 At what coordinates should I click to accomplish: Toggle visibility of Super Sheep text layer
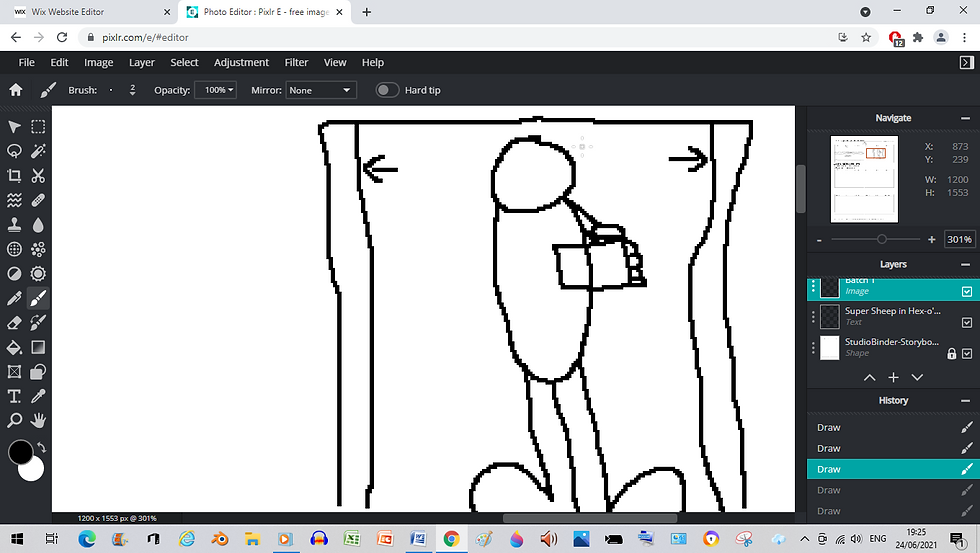pos(967,322)
